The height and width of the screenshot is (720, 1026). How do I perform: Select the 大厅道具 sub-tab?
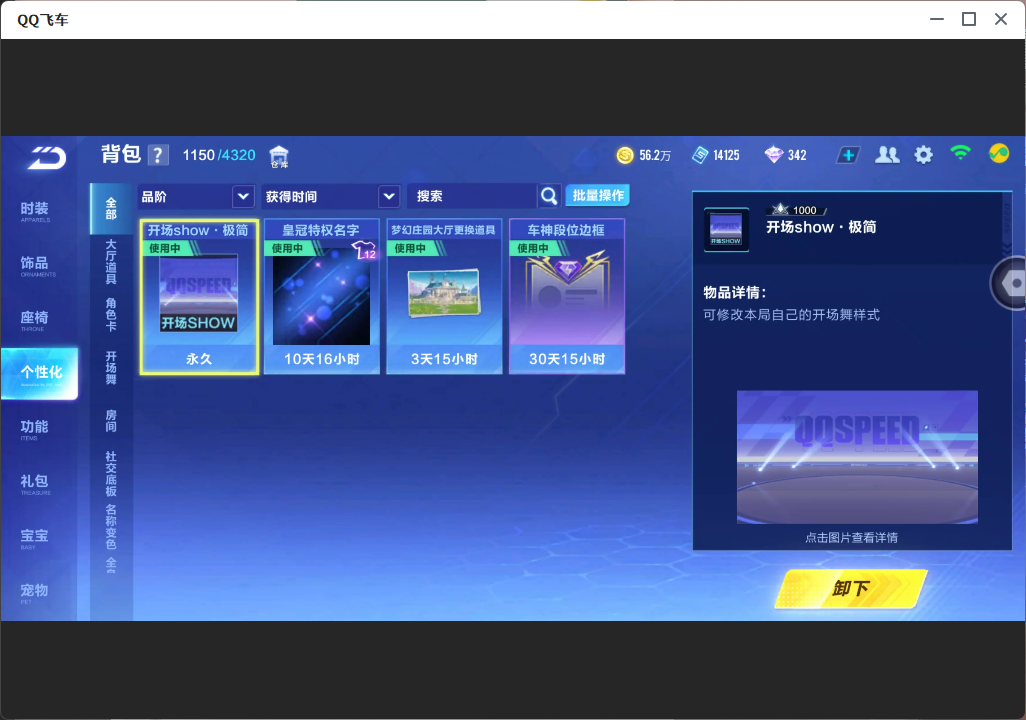pos(111,261)
